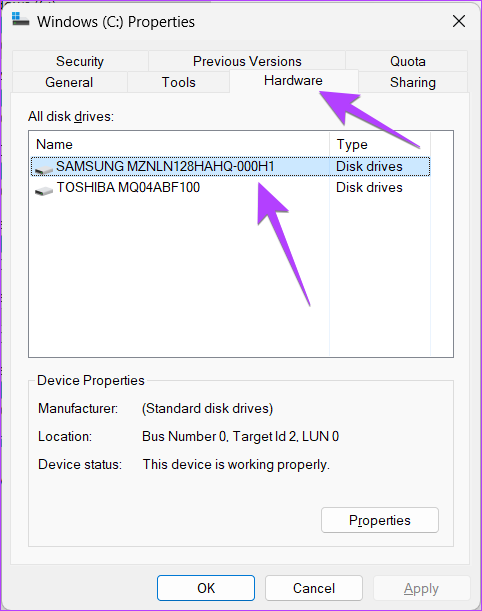Open the Tools tab
This screenshot has height=611, width=482.
[x=178, y=82]
